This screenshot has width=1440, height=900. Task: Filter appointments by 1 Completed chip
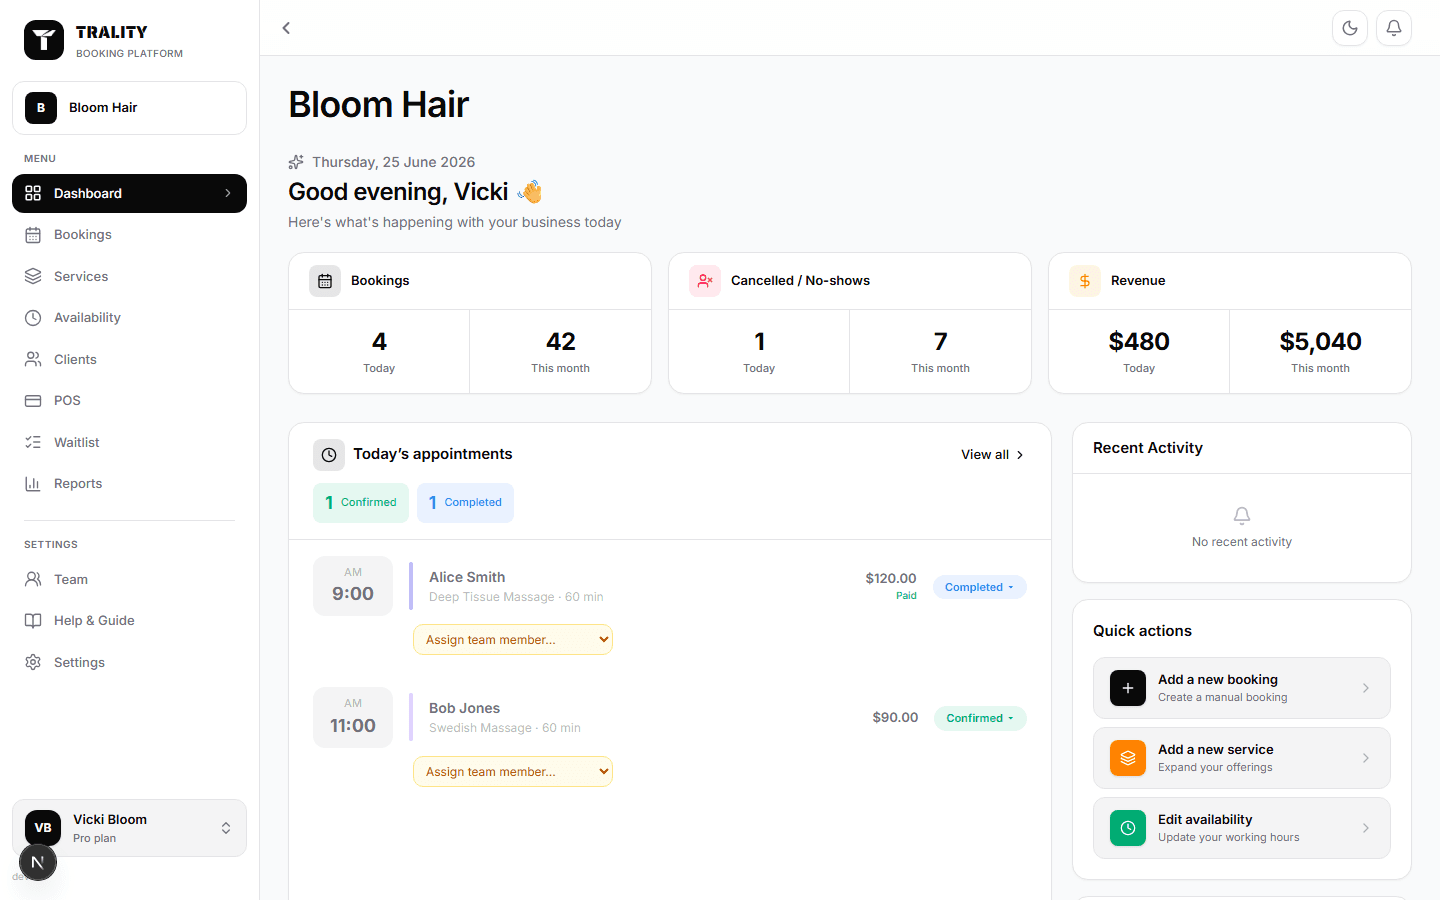pyautogui.click(x=465, y=503)
